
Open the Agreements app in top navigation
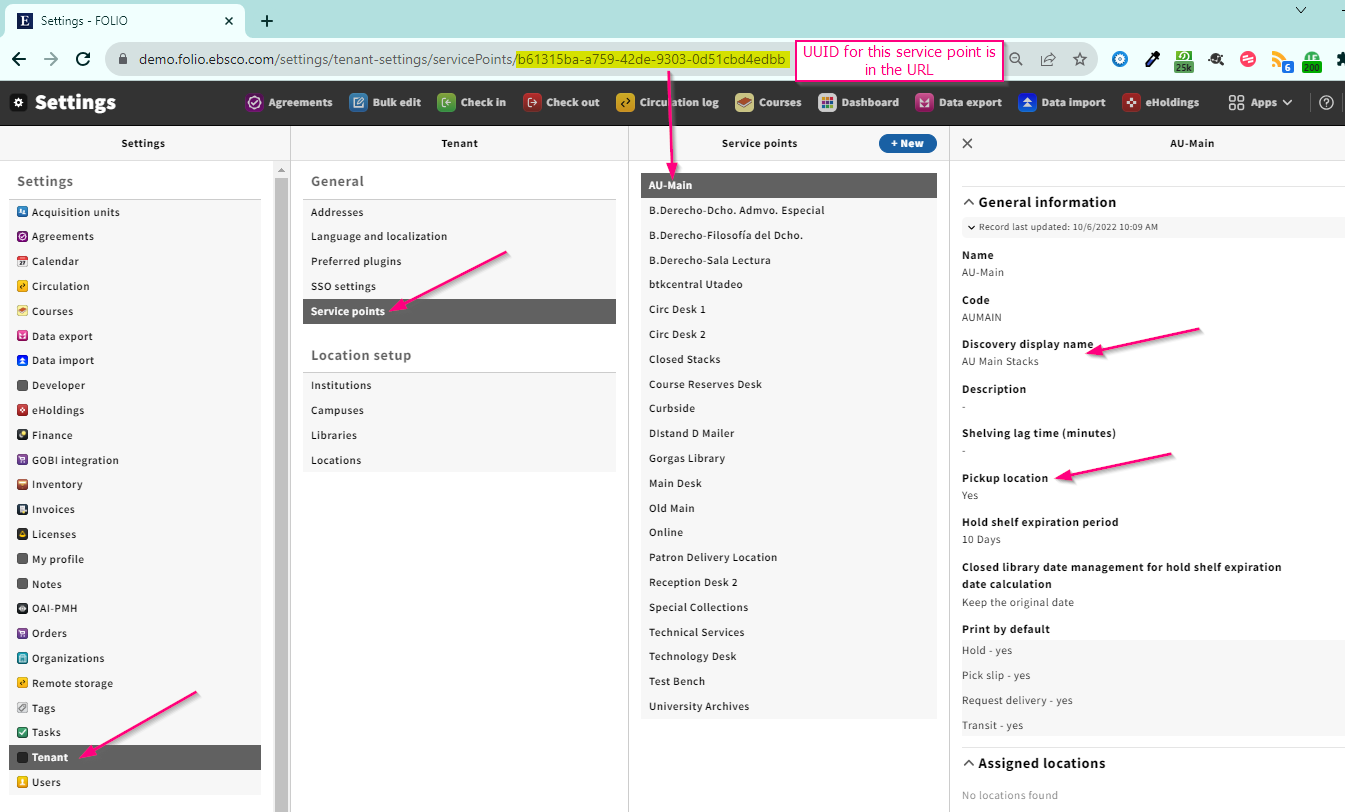click(289, 102)
